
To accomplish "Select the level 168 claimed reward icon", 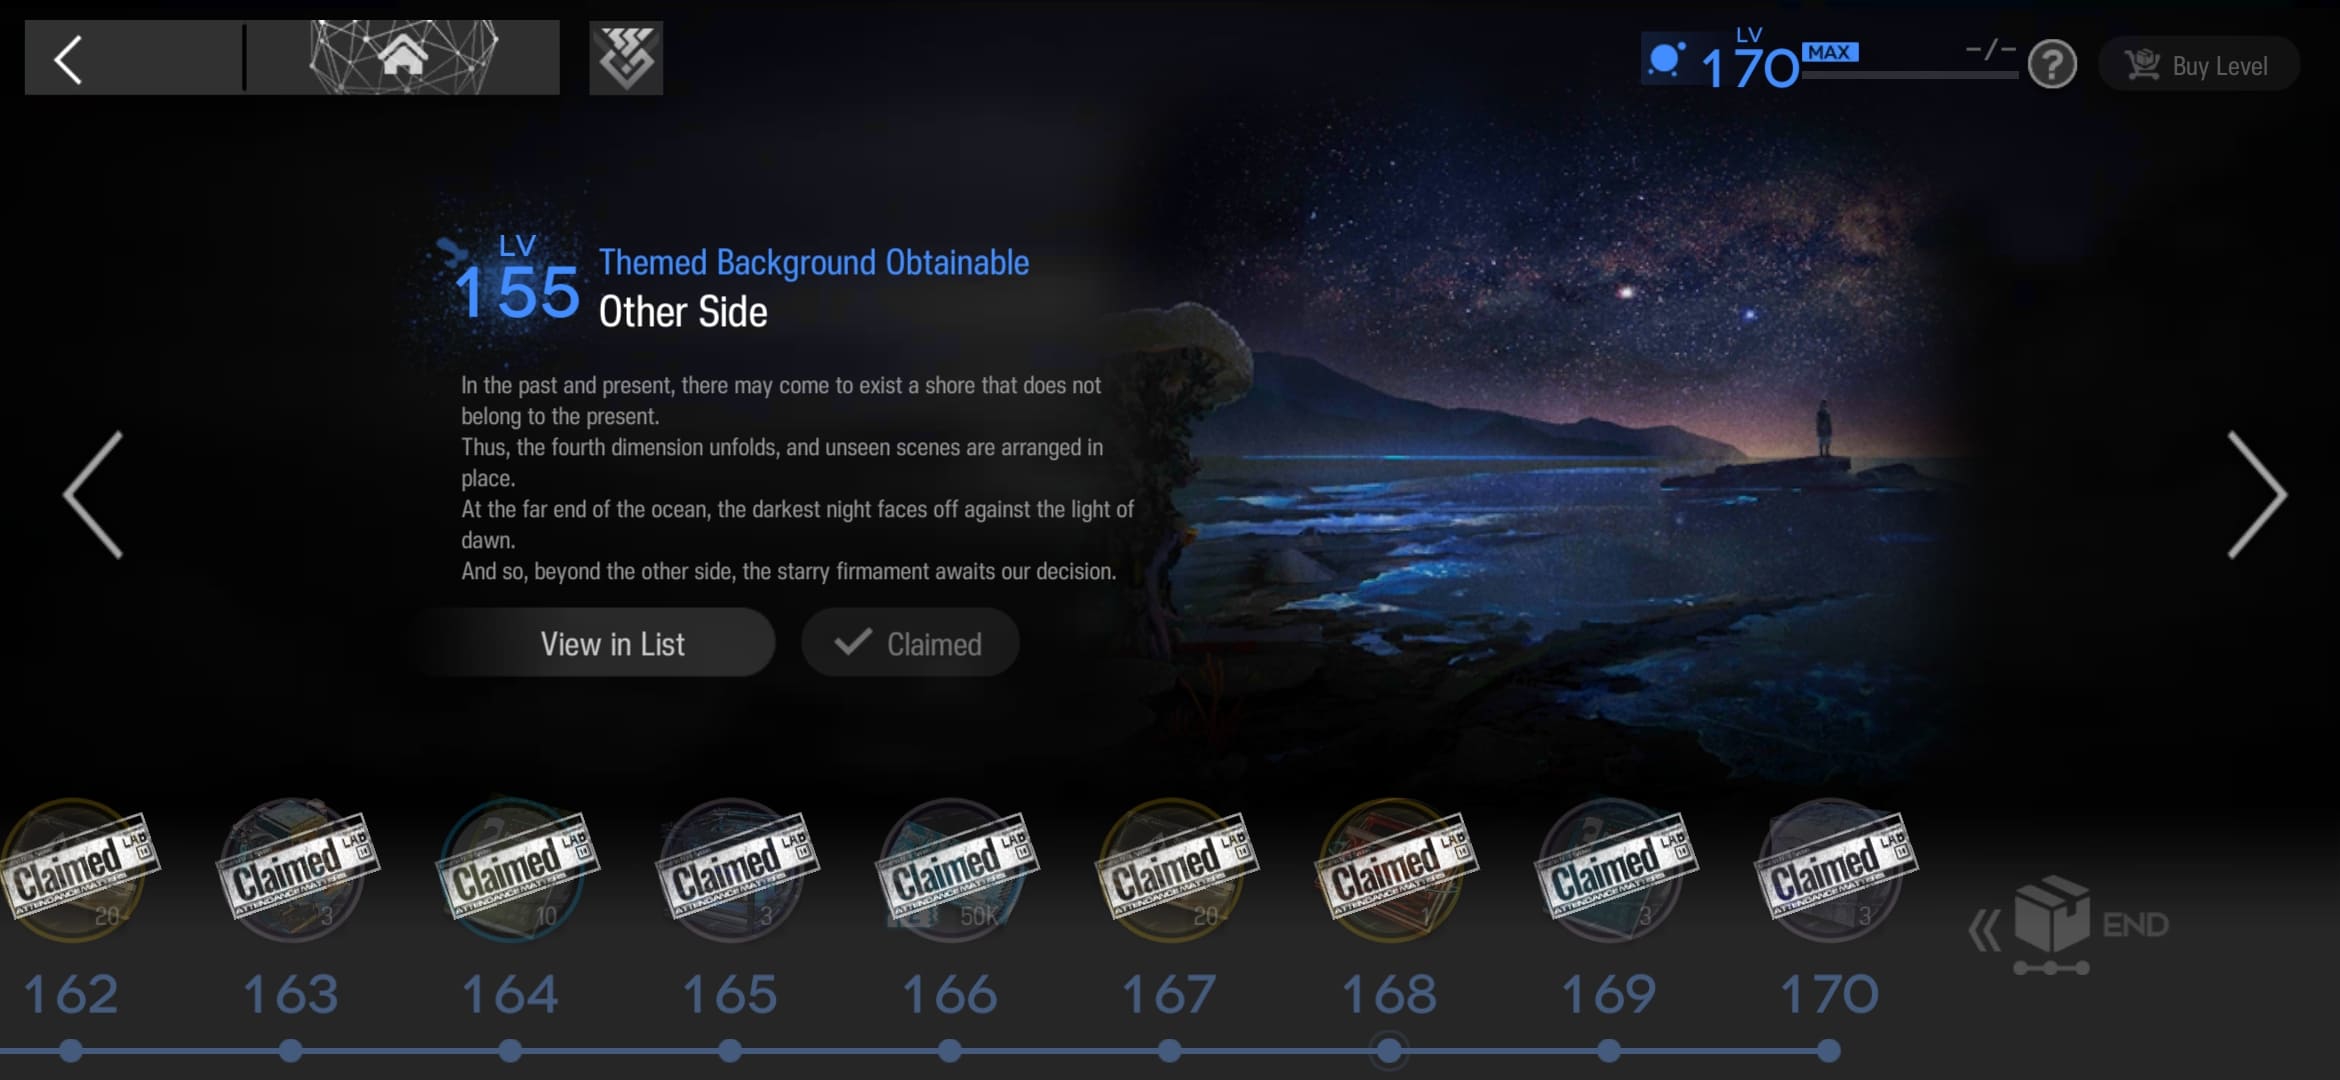I will point(1392,870).
